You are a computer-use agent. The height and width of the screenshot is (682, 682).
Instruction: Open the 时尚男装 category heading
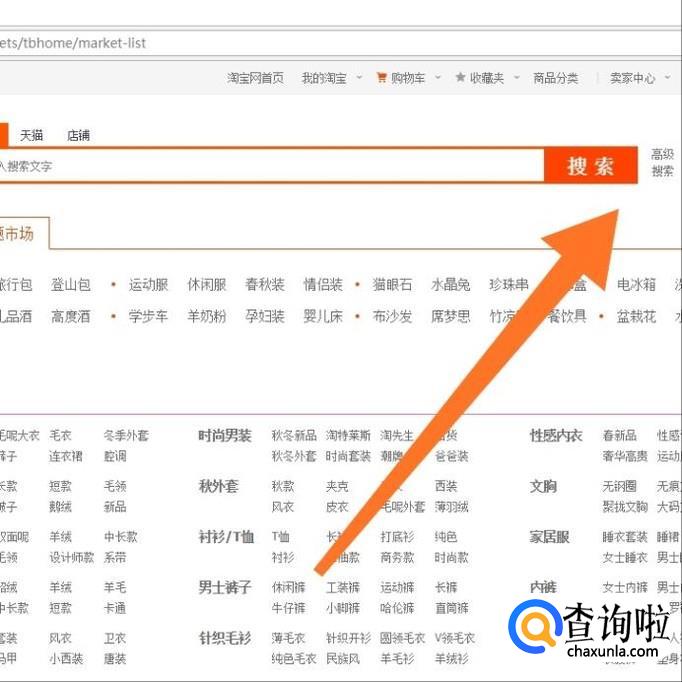pos(225,435)
